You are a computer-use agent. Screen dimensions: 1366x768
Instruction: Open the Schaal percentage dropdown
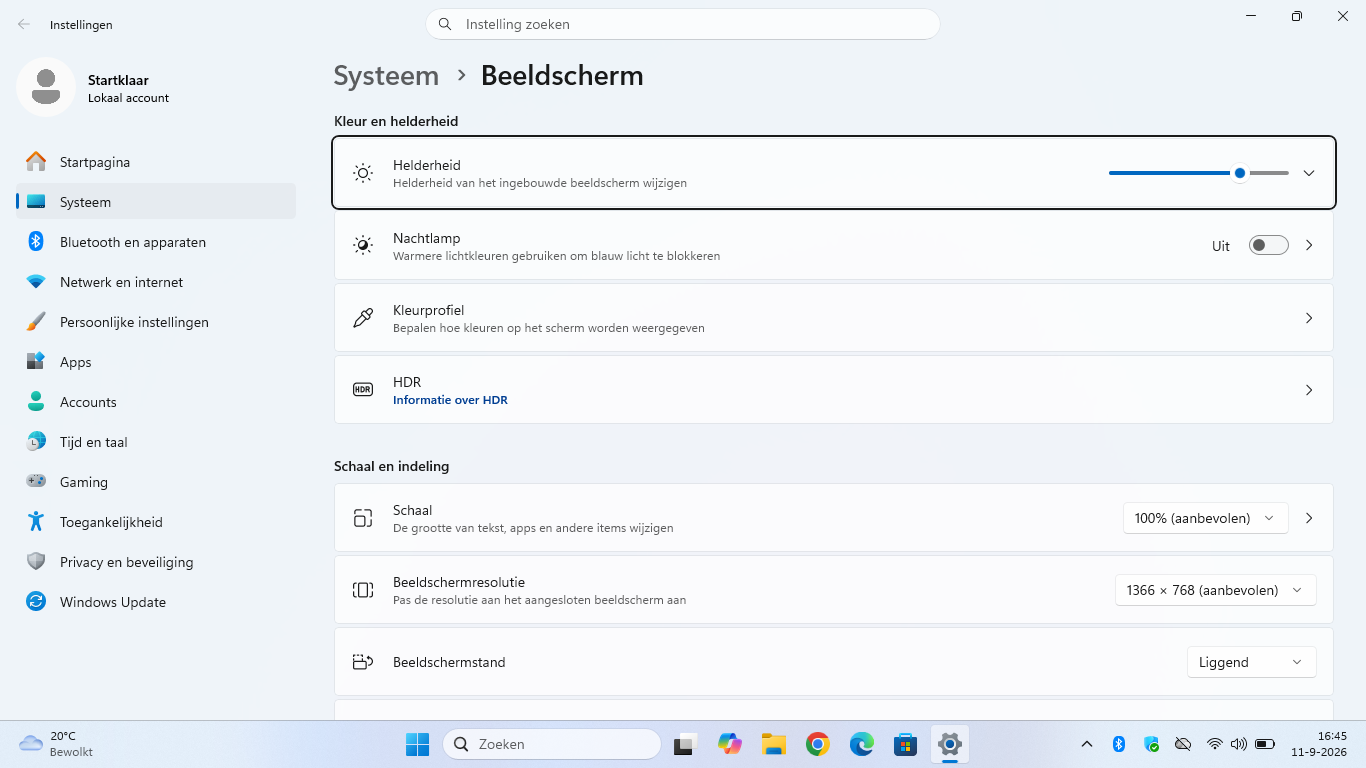[1206, 518]
